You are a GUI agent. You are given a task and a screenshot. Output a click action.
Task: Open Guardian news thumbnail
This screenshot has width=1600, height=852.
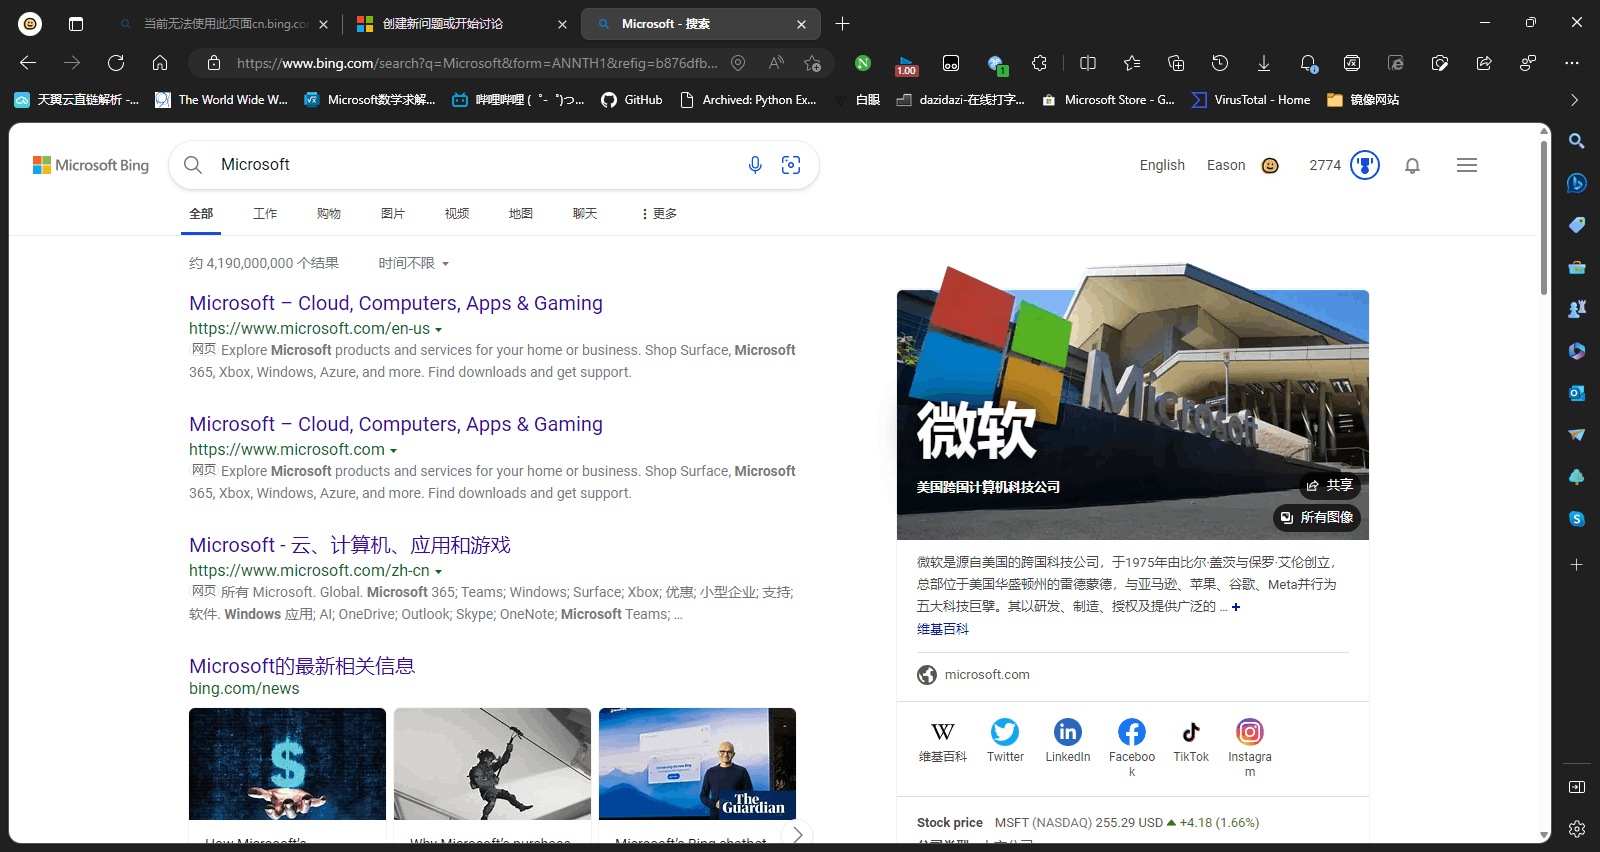[x=697, y=764]
